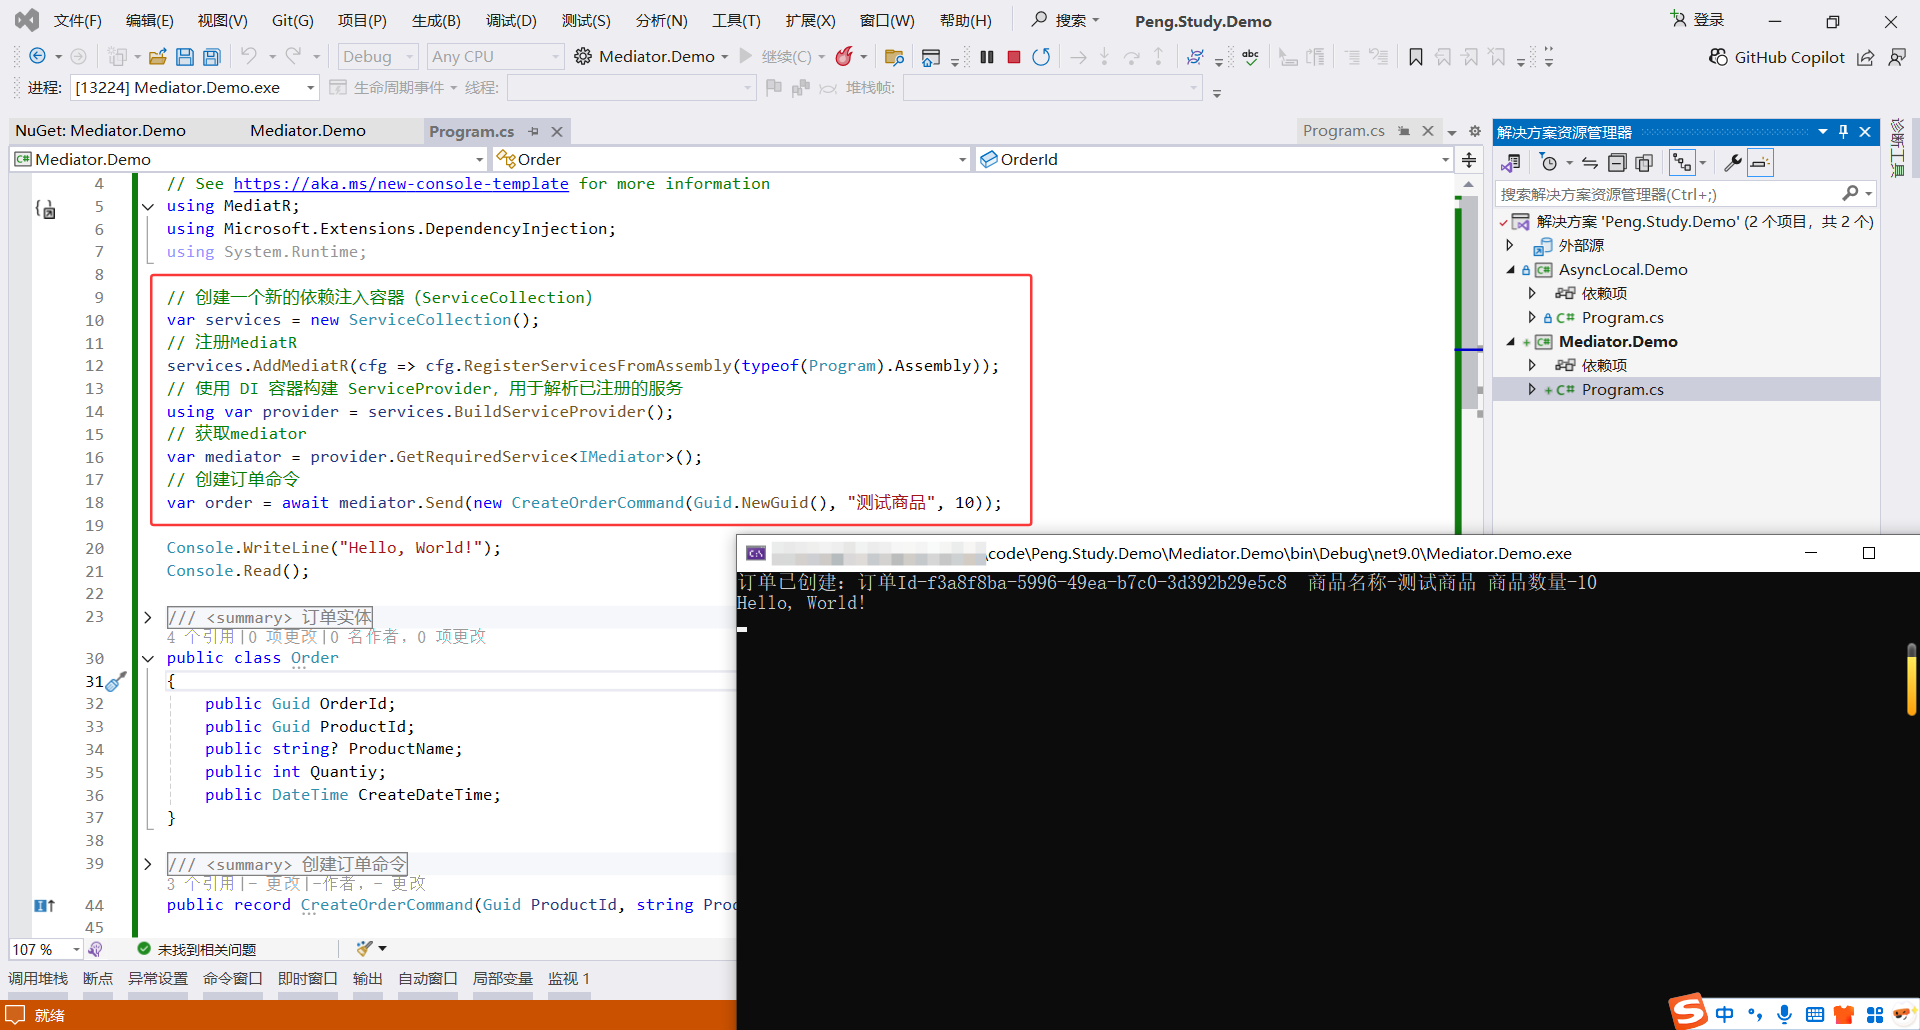Open the 工具(T) tools menu

point(736,21)
